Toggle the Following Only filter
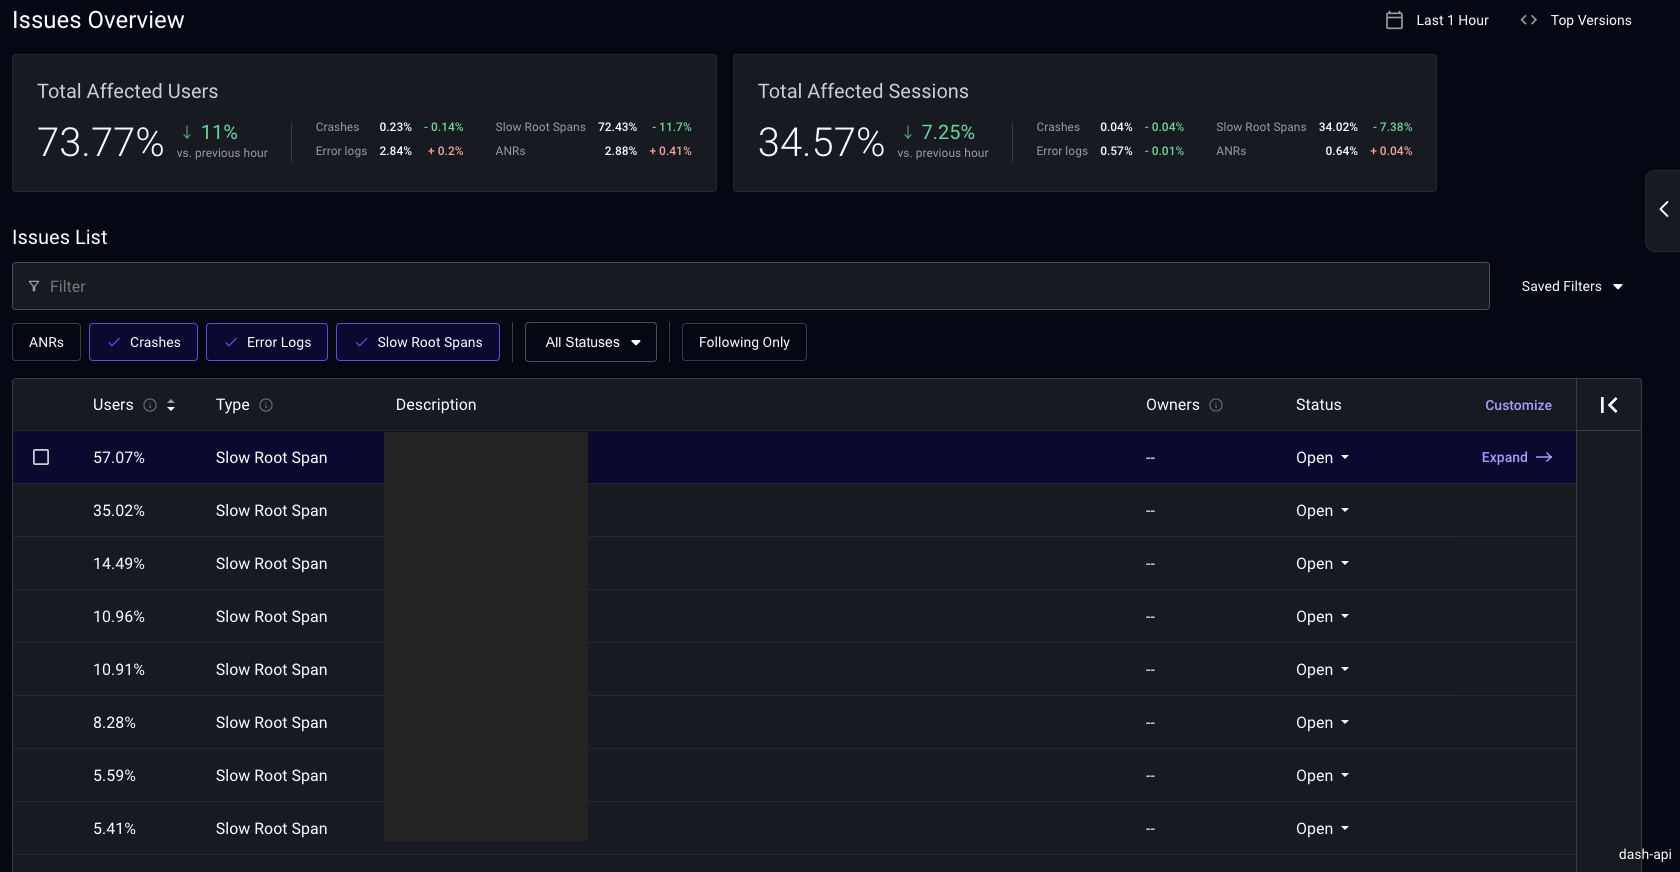 pyautogui.click(x=744, y=342)
